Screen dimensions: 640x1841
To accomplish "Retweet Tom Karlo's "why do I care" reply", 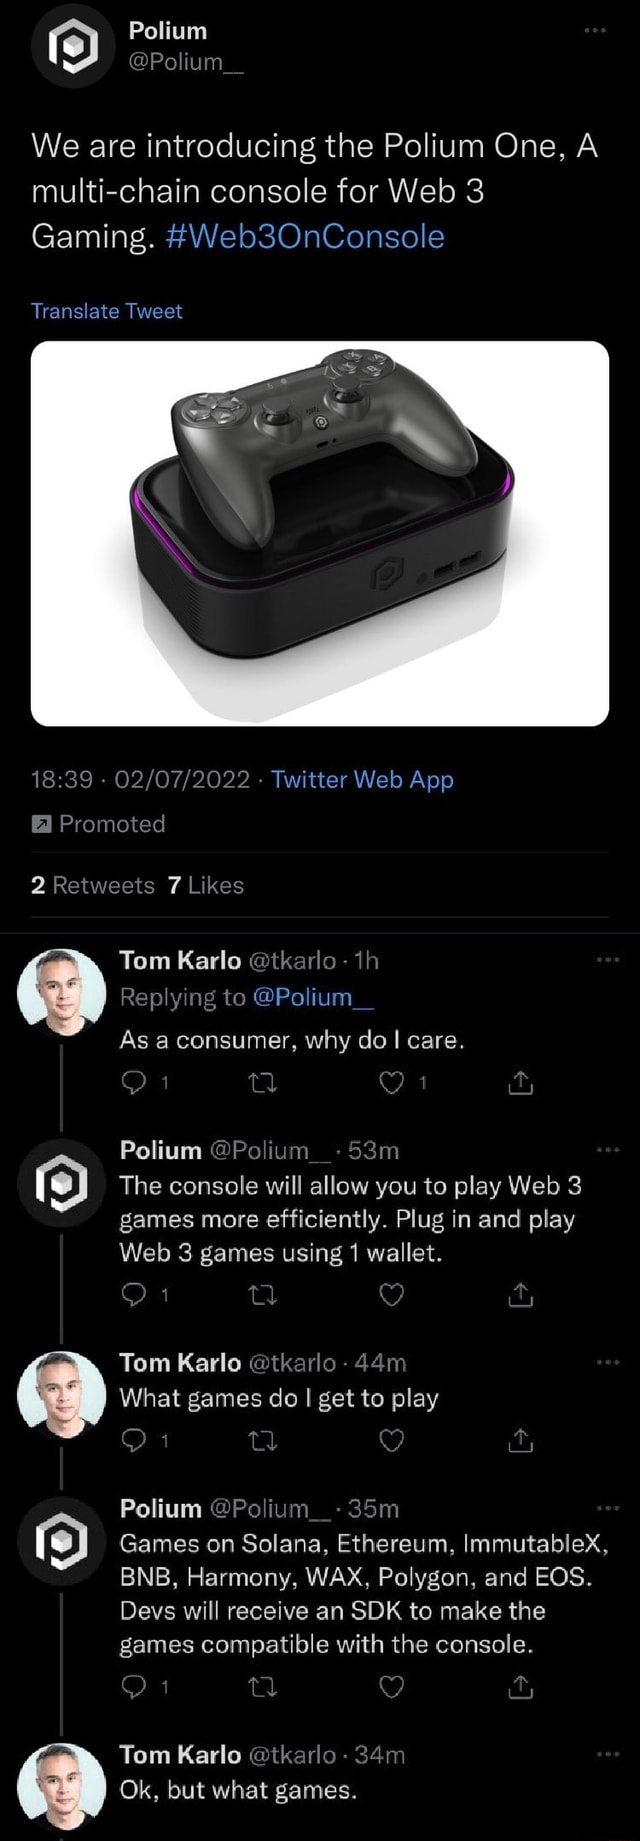I will click(263, 1083).
